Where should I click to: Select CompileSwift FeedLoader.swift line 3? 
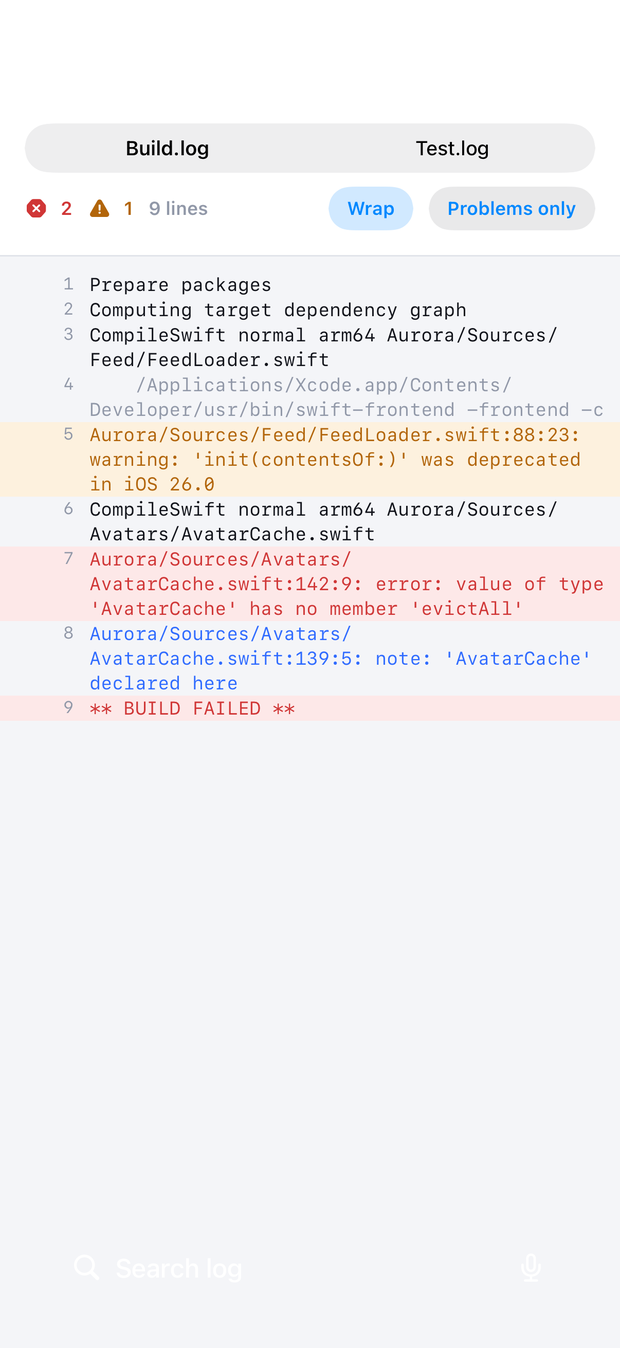[x=310, y=347]
